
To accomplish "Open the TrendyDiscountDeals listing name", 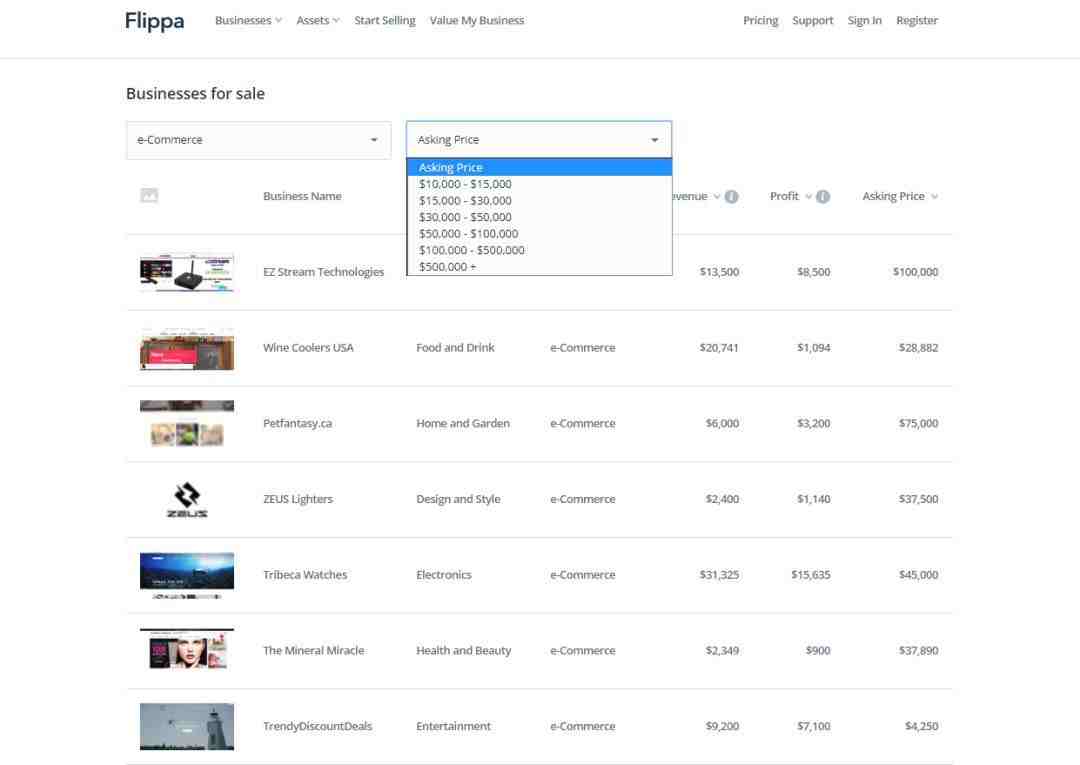I will coord(318,726).
